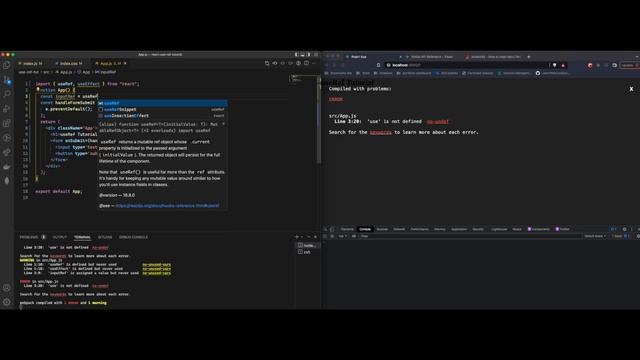640x360 pixels.
Task: Open the Manage gear in activity bar
Action: pos(7,302)
